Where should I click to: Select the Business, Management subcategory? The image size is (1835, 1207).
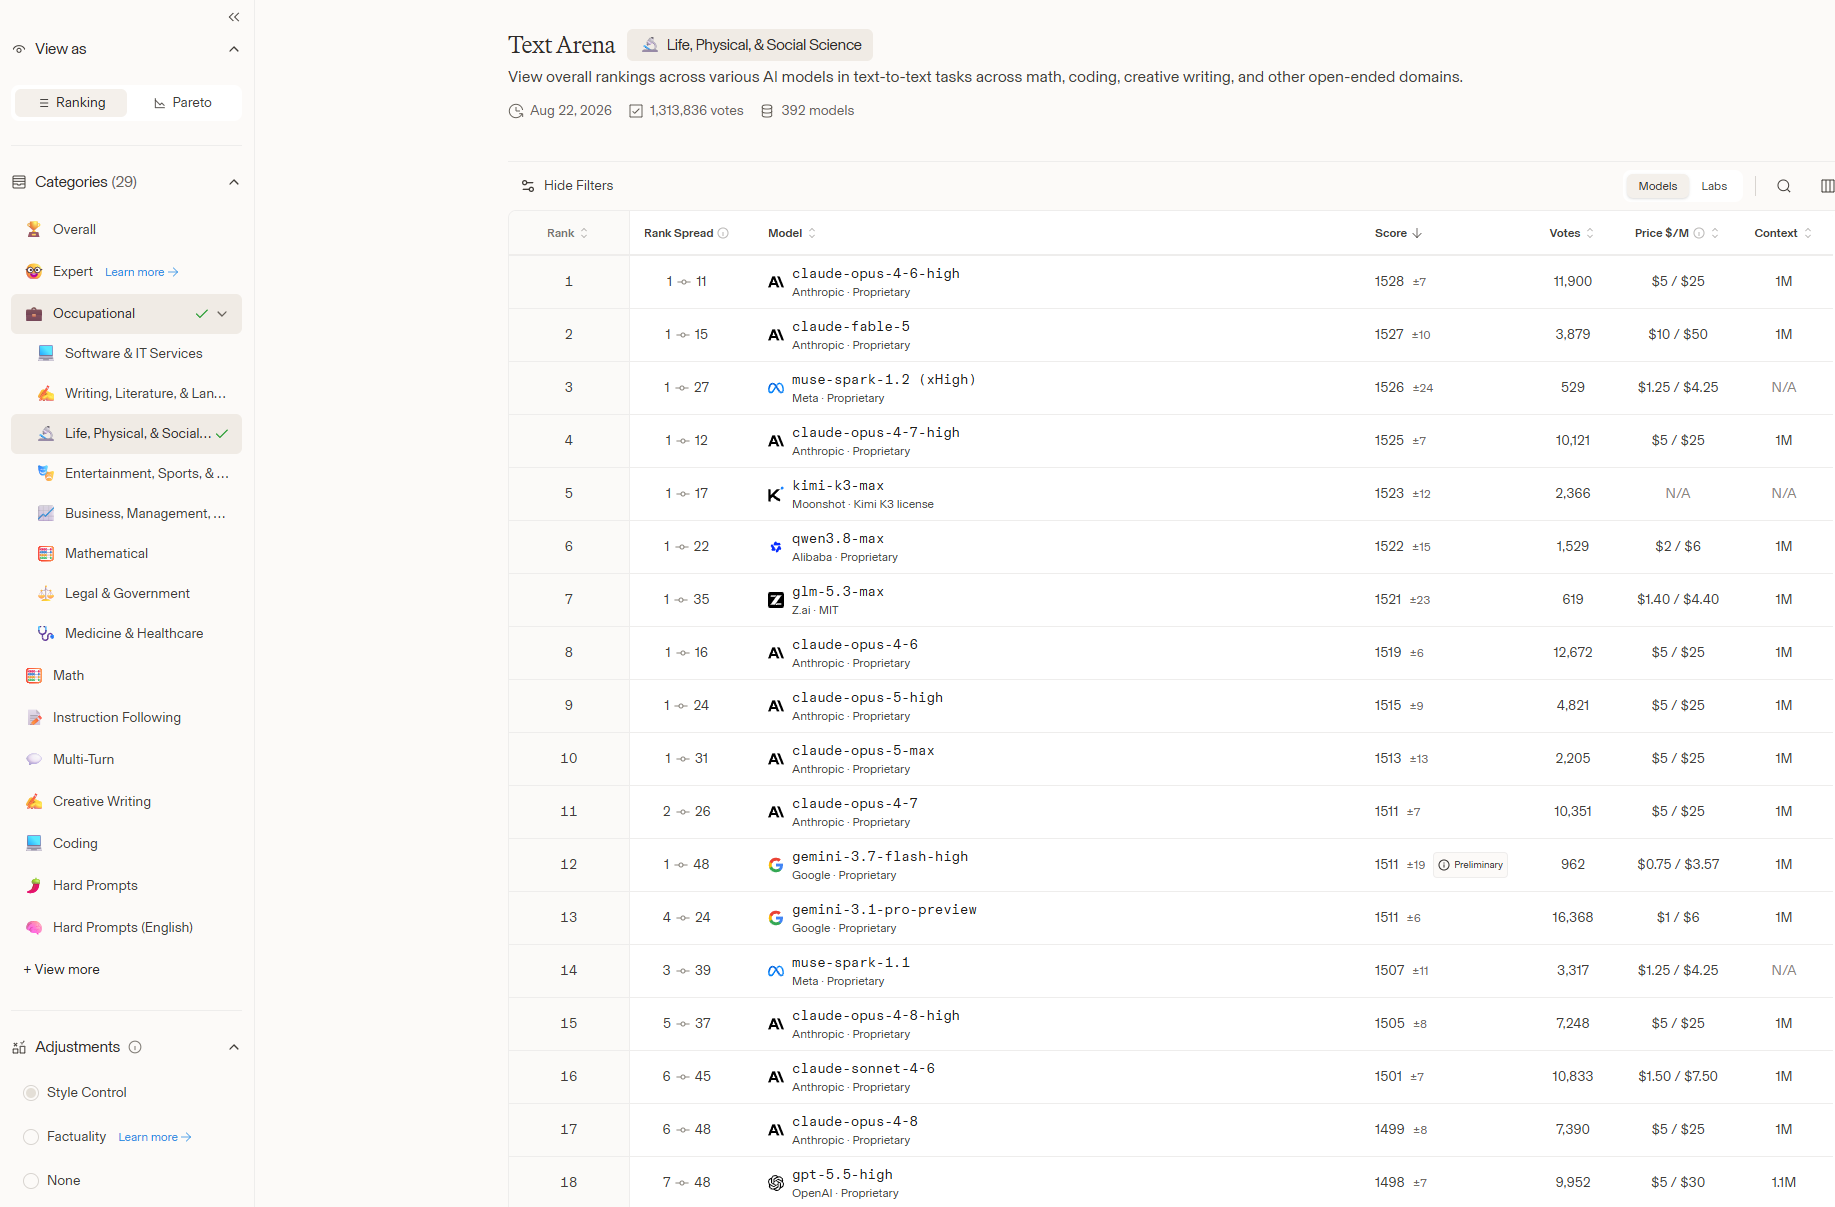127,513
